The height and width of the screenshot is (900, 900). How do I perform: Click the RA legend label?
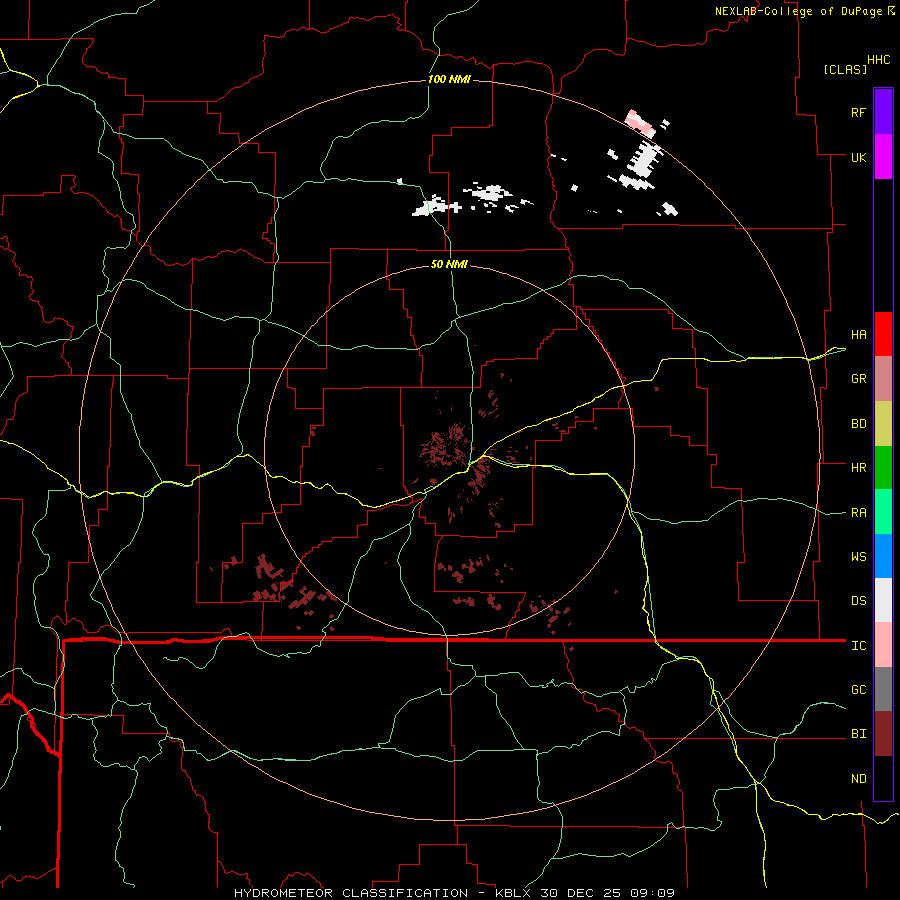point(858,513)
